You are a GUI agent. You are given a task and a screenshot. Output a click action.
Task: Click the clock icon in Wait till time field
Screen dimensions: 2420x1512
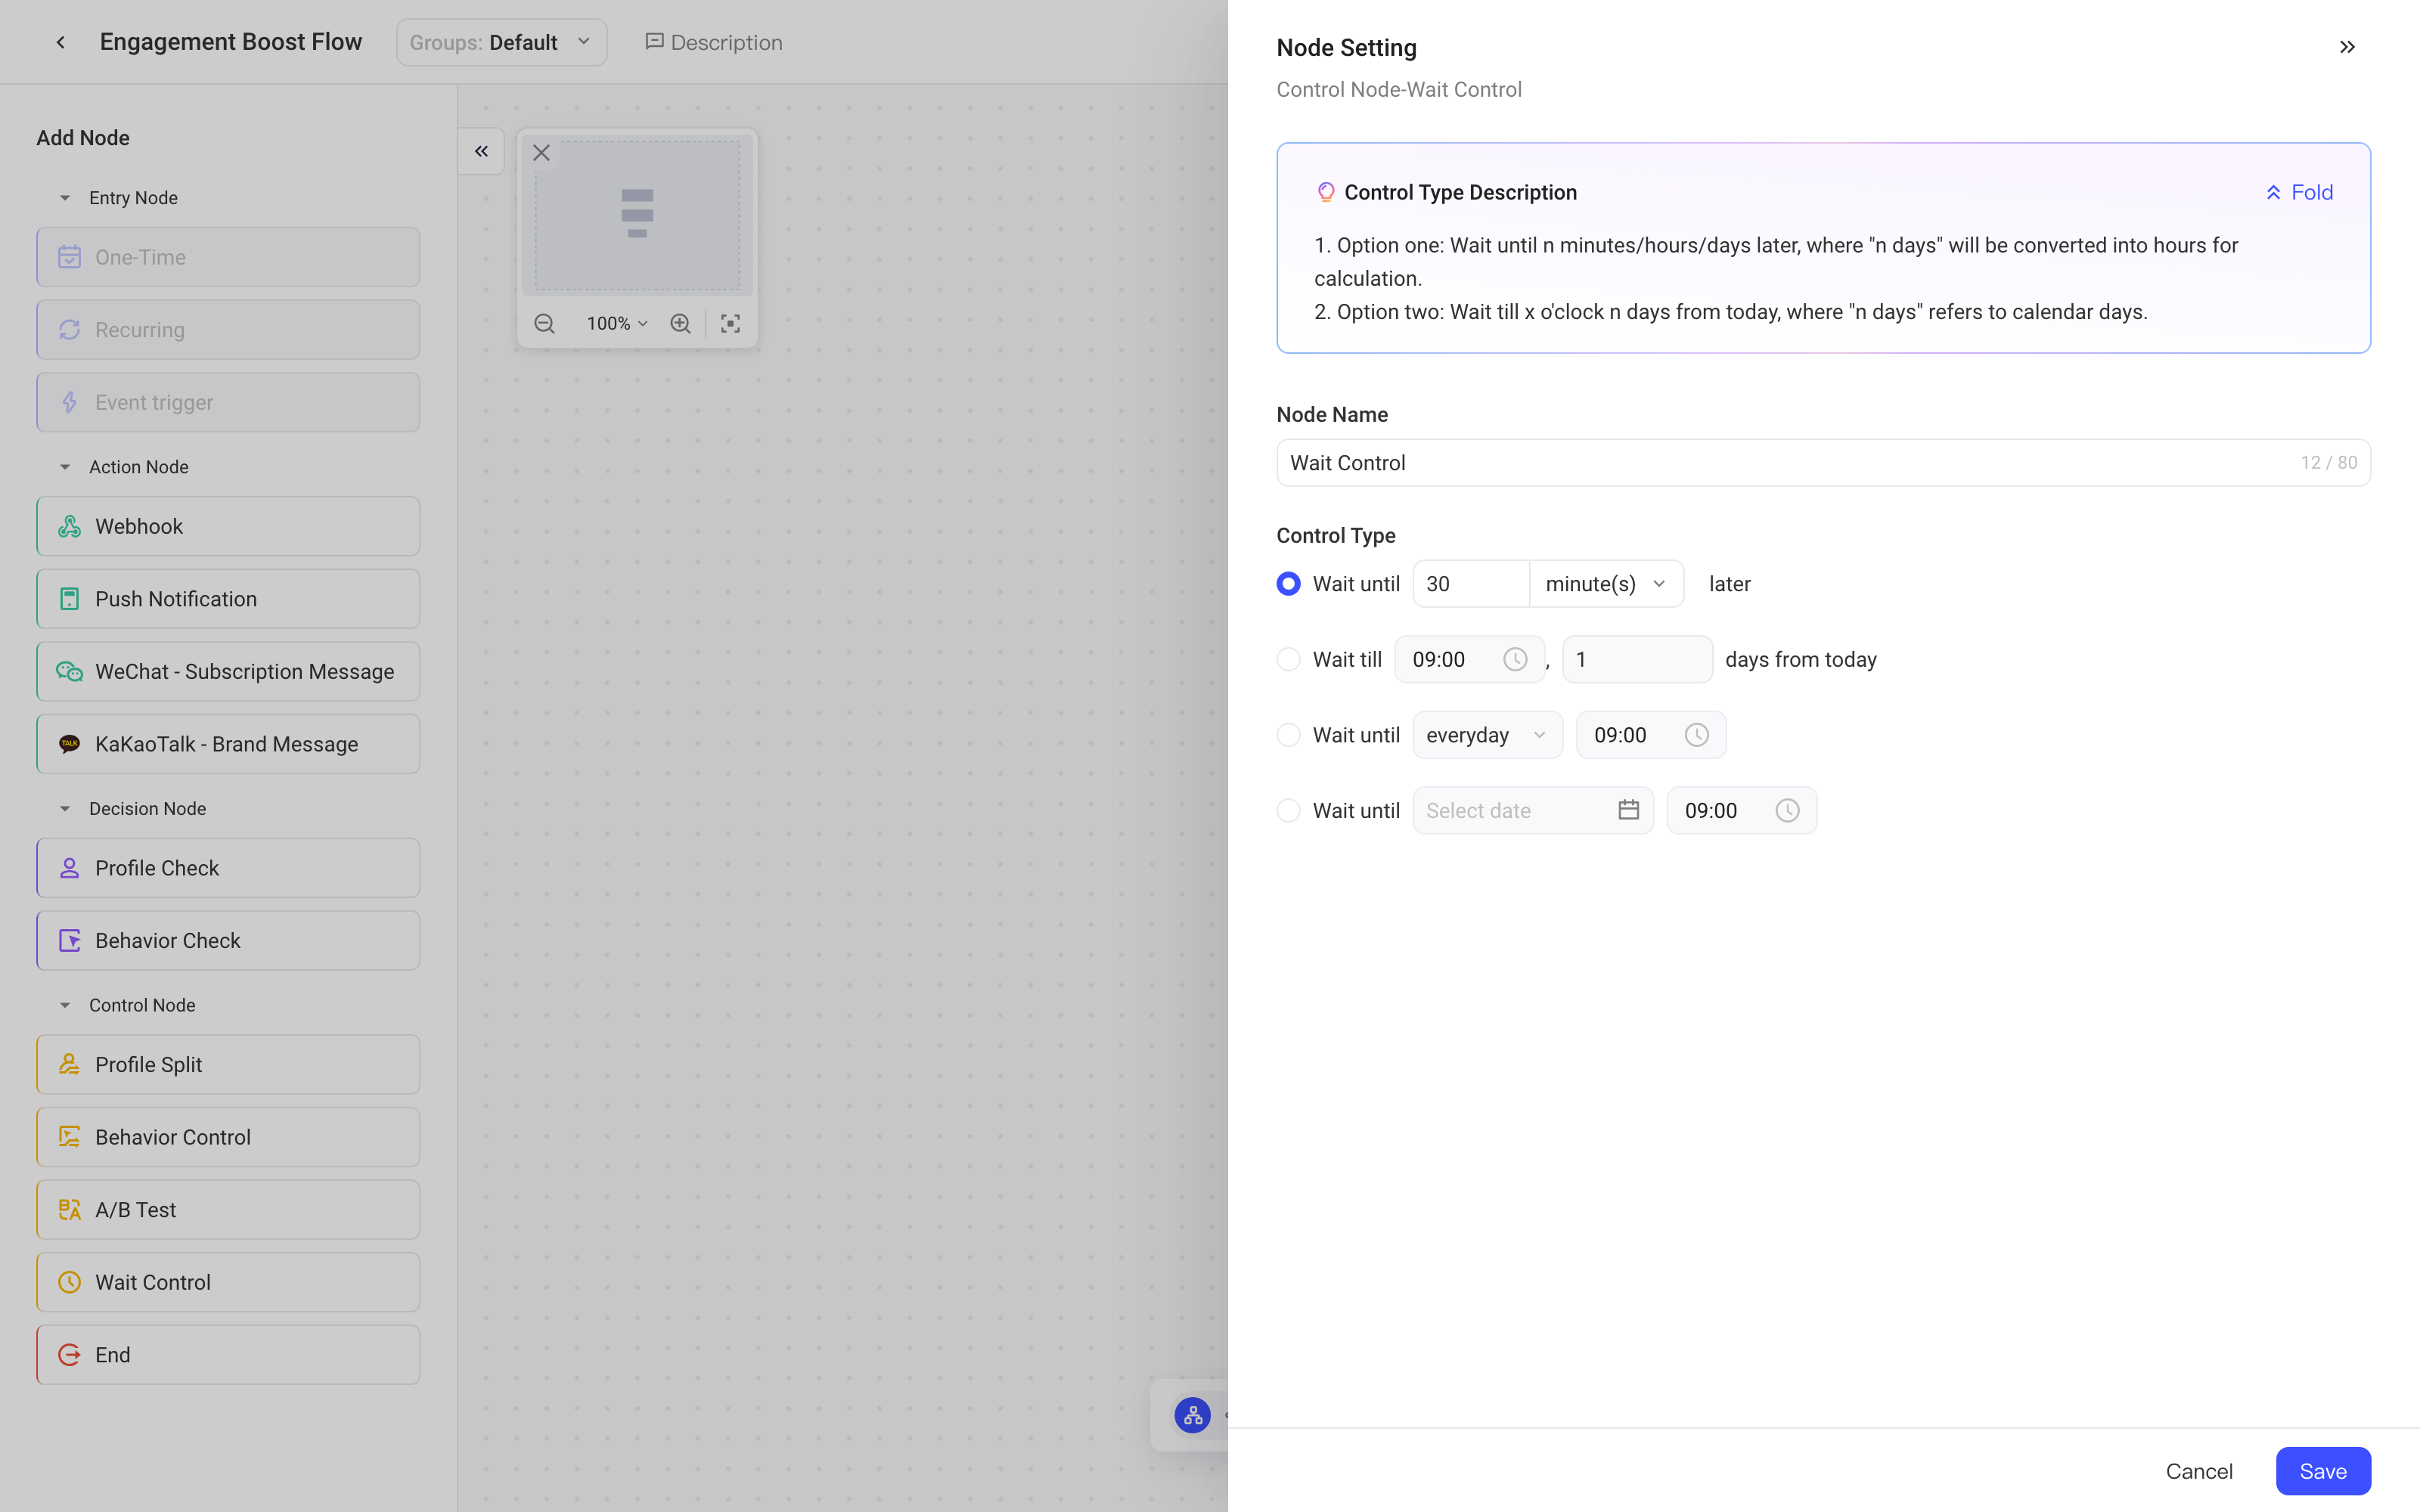click(1515, 660)
